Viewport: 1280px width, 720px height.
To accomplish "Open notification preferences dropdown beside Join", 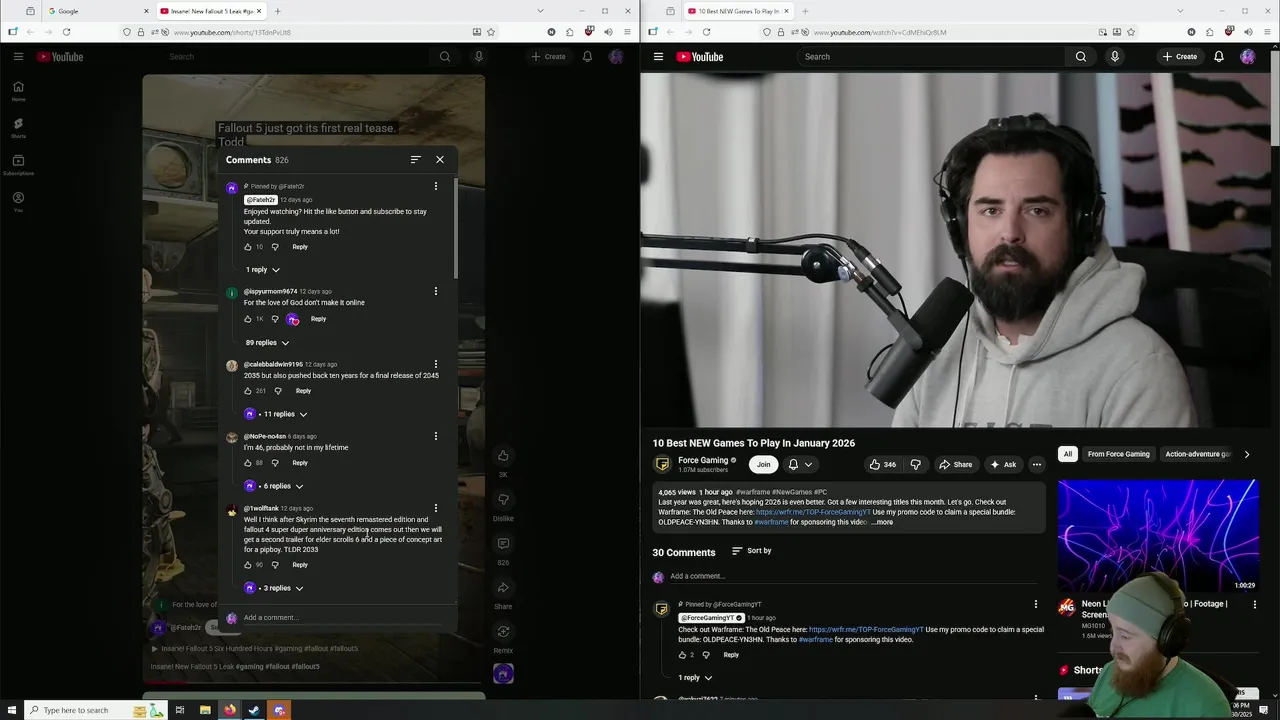I will 800,464.
